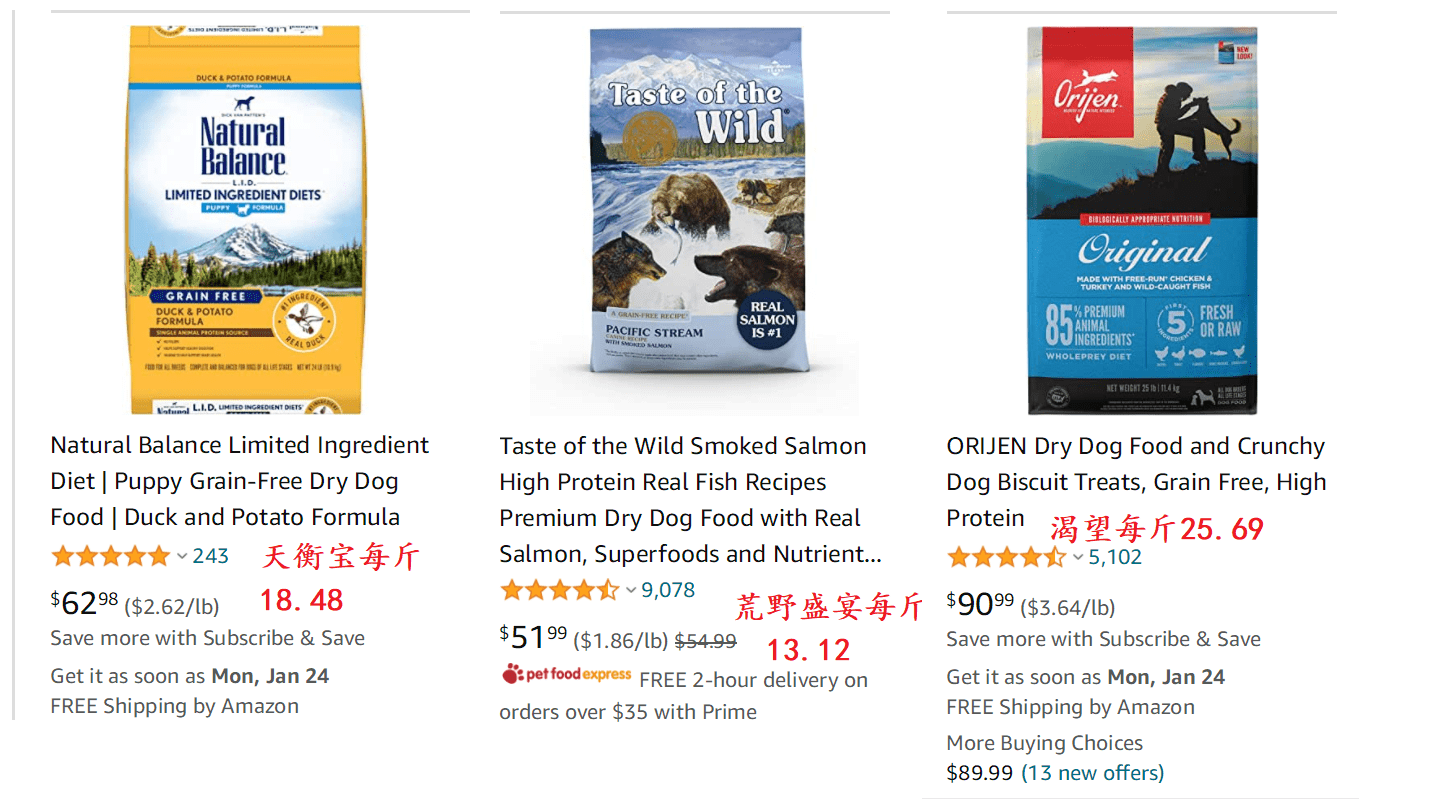The image size is (1448, 802).
Task: Expand rating chevron beside 5,102 reviews
Action: click(1078, 557)
